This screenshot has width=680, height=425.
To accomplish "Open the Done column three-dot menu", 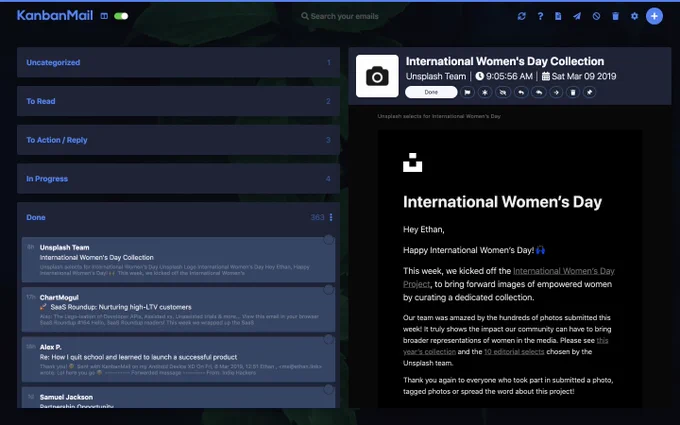I will tap(331, 217).
